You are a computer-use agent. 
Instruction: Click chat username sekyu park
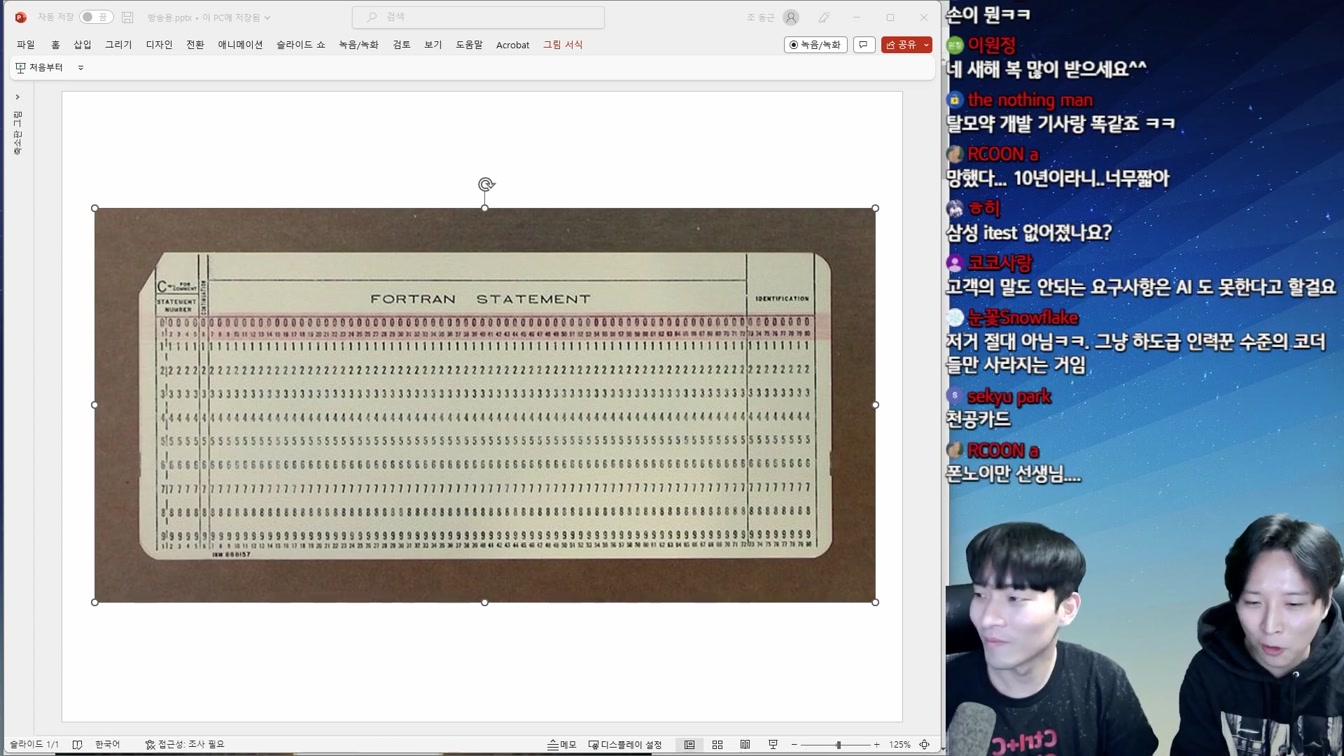click(x=1009, y=397)
